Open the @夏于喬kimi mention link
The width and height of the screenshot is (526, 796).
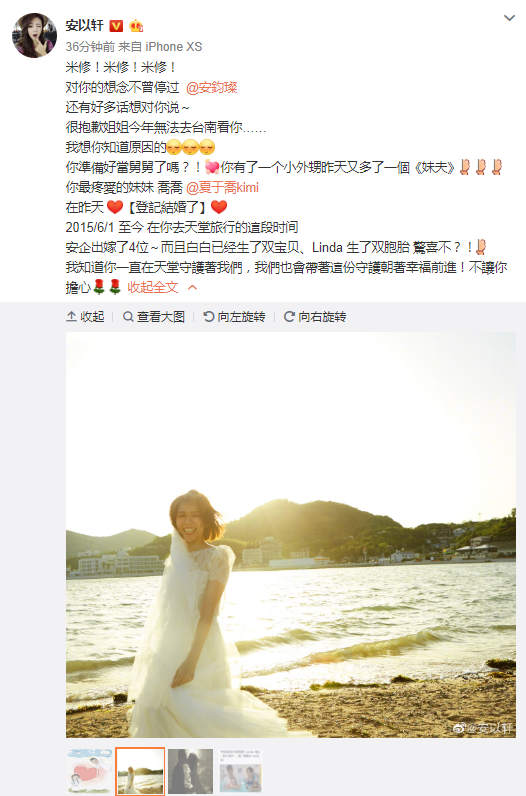point(222,187)
